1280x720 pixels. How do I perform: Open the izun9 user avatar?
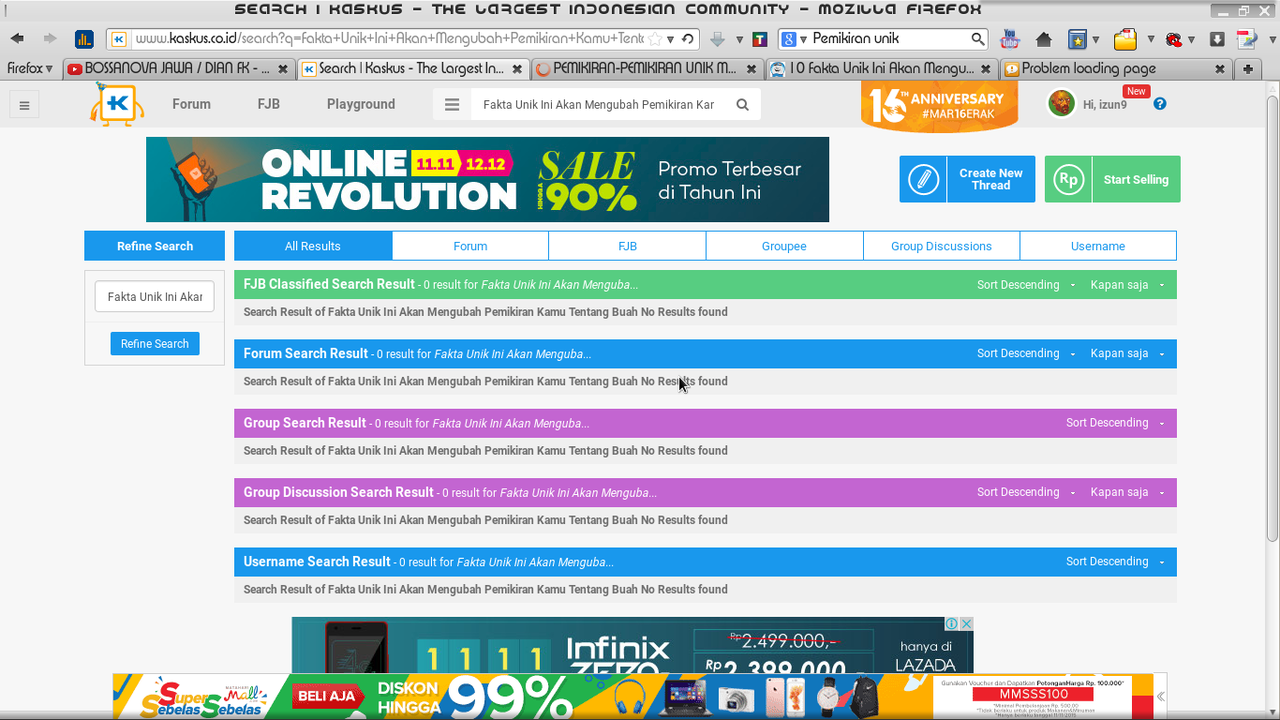point(1061,103)
